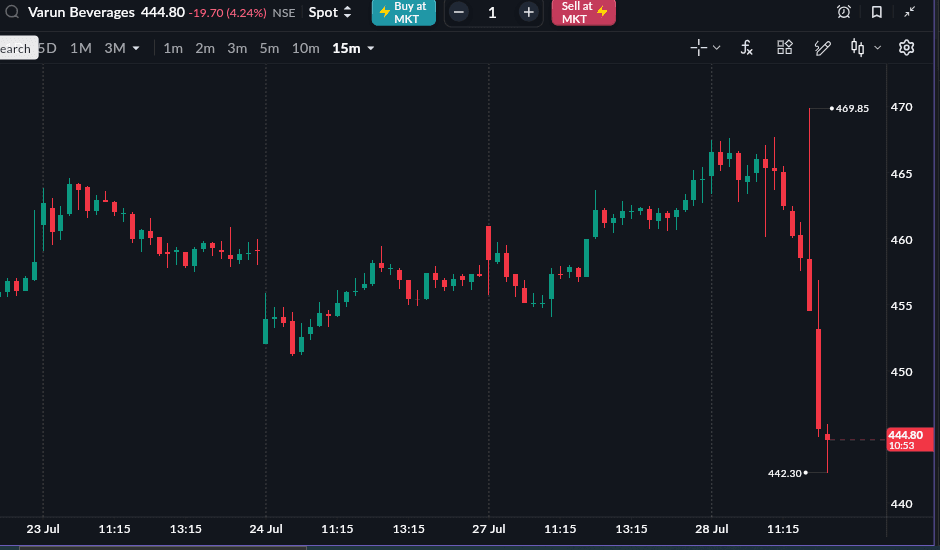Click the 23 Jul date label
The image size is (940, 550).
click(43, 529)
